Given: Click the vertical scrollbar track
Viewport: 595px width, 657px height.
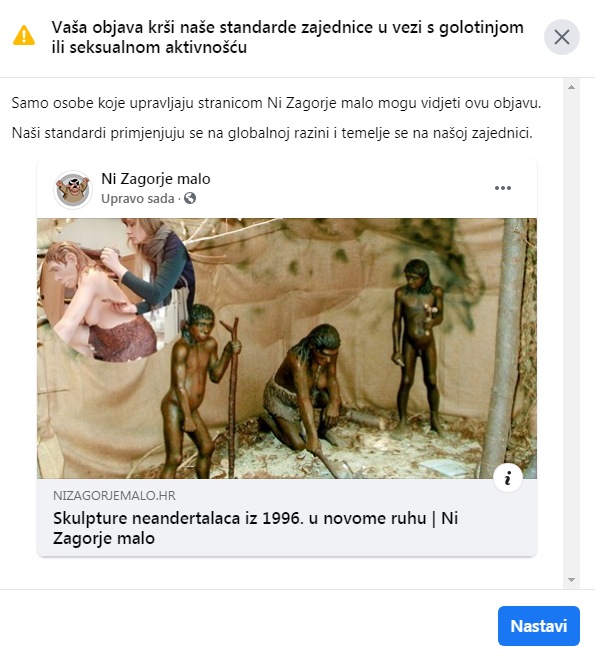Looking at the screenshot, I should tap(571, 334).
